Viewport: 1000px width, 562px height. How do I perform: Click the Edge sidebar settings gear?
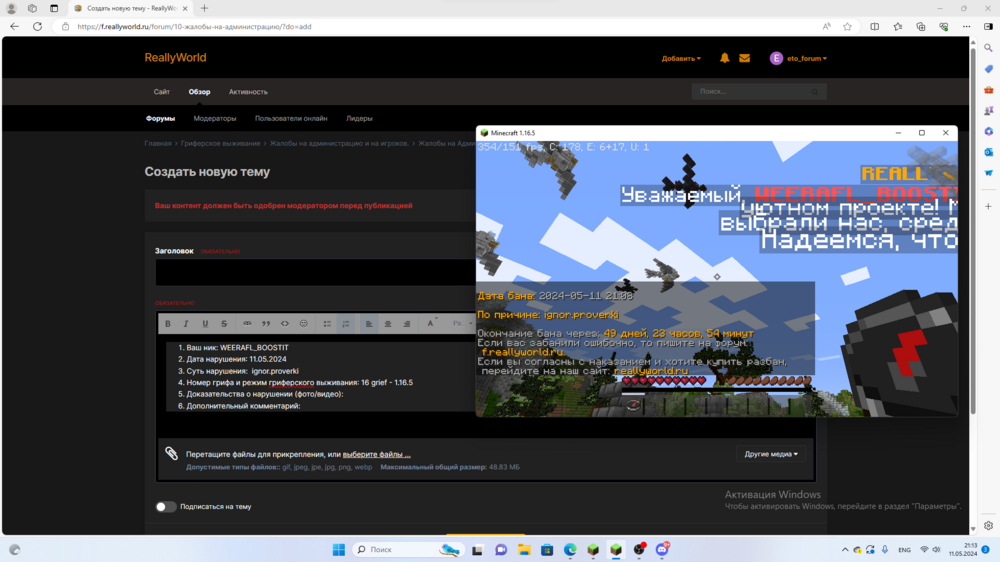point(989,526)
